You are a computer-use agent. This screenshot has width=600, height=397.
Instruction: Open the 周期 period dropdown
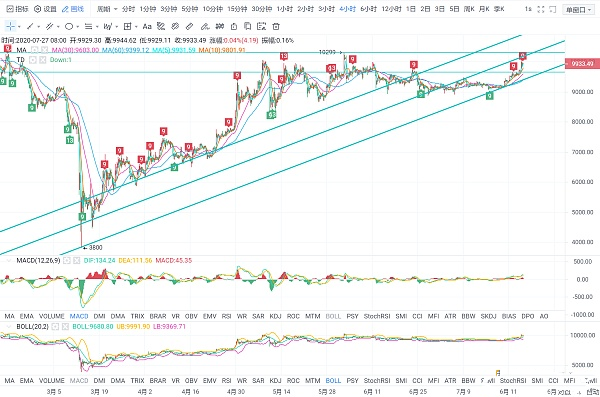pyautogui.click(x=107, y=9)
